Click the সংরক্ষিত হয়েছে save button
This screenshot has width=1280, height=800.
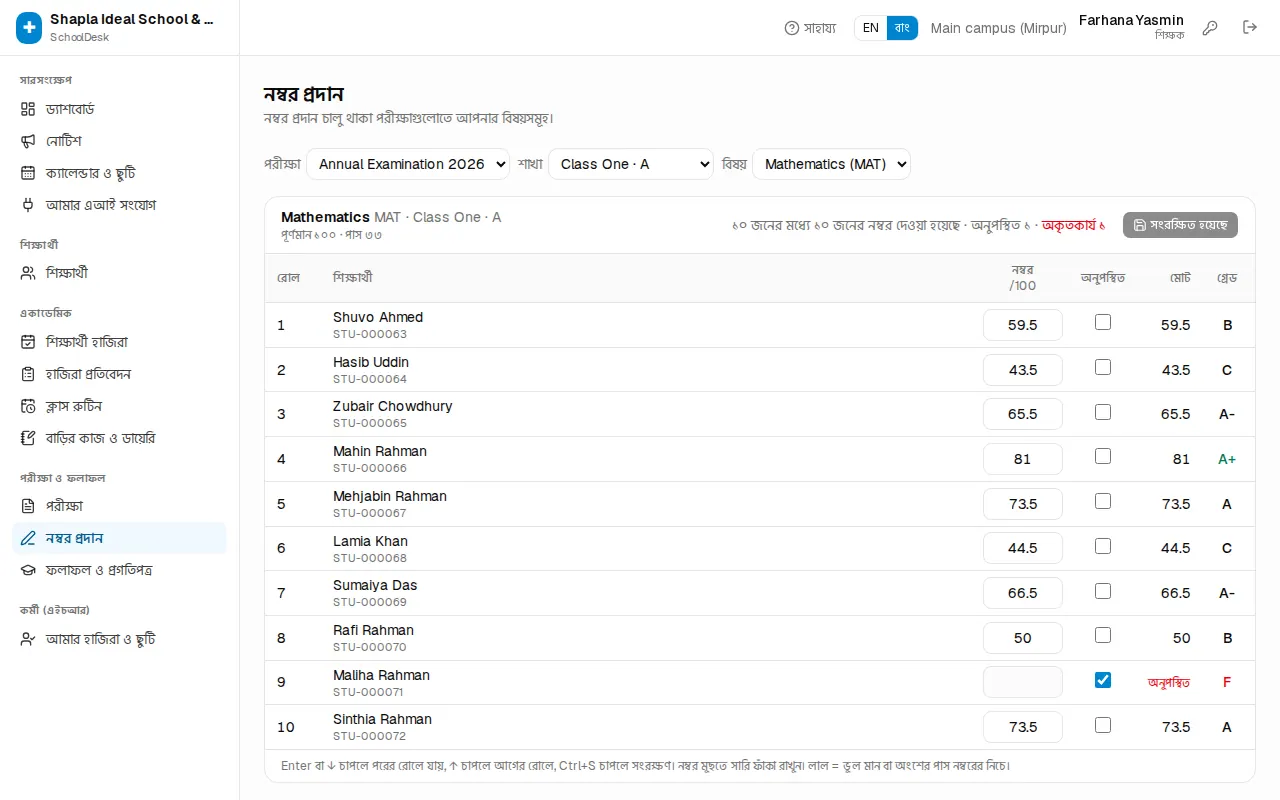pyautogui.click(x=1180, y=225)
